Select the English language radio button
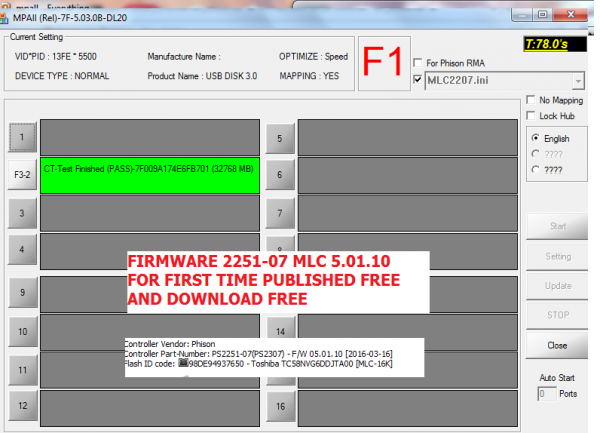600x433 pixels. tap(536, 138)
